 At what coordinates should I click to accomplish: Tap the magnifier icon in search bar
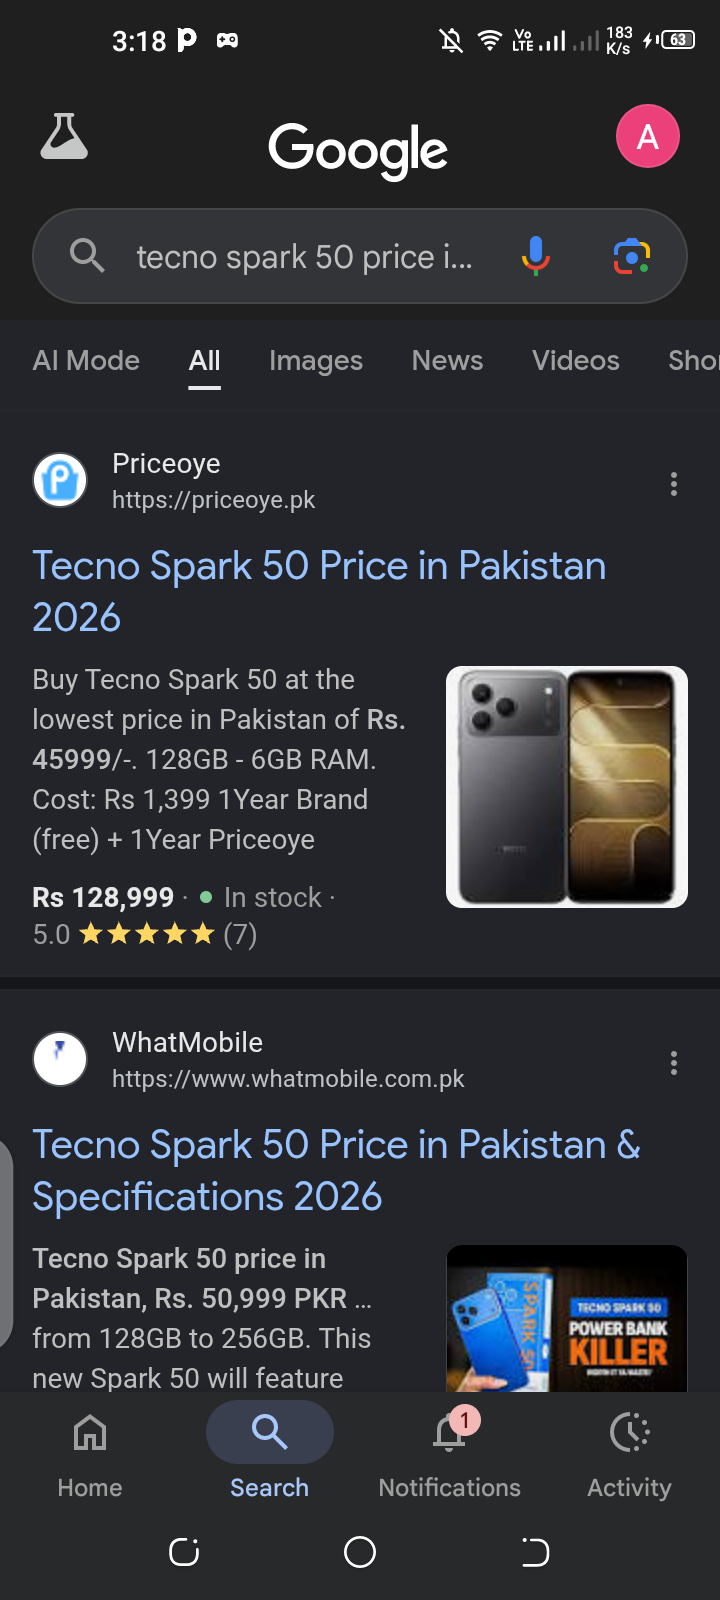pyautogui.click(x=88, y=256)
